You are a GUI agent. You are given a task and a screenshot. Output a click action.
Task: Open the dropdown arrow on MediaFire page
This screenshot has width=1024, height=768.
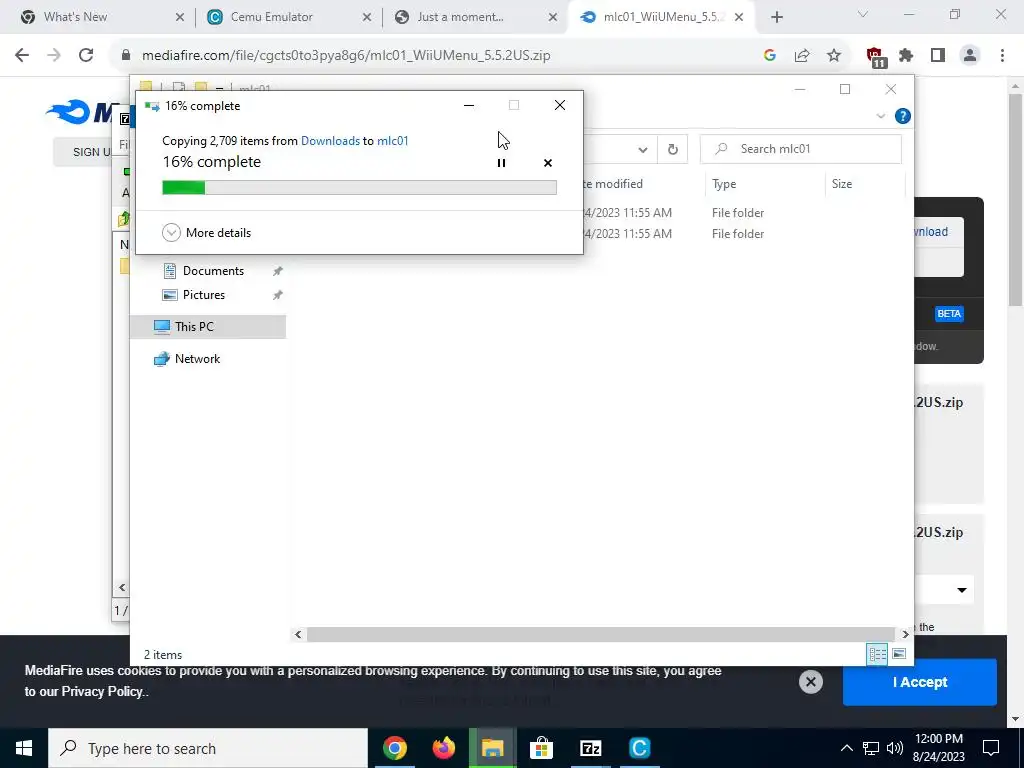click(961, 590)
